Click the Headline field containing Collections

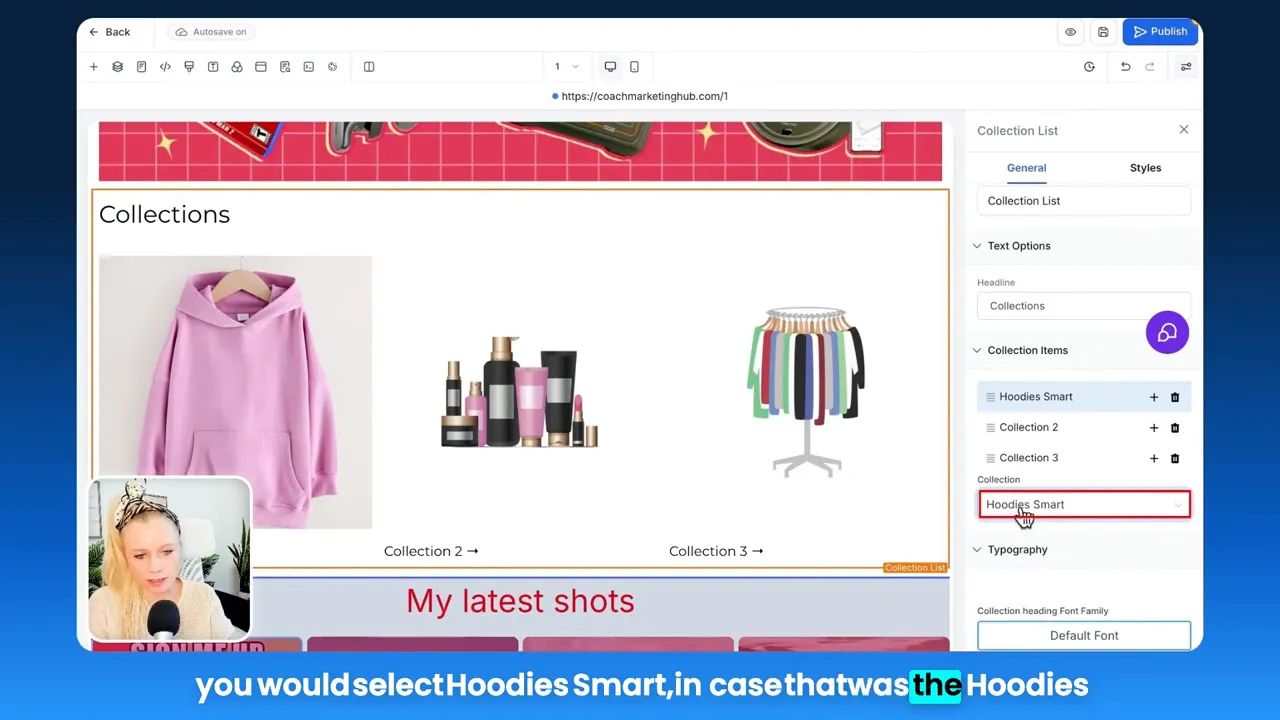point(1084,306)
